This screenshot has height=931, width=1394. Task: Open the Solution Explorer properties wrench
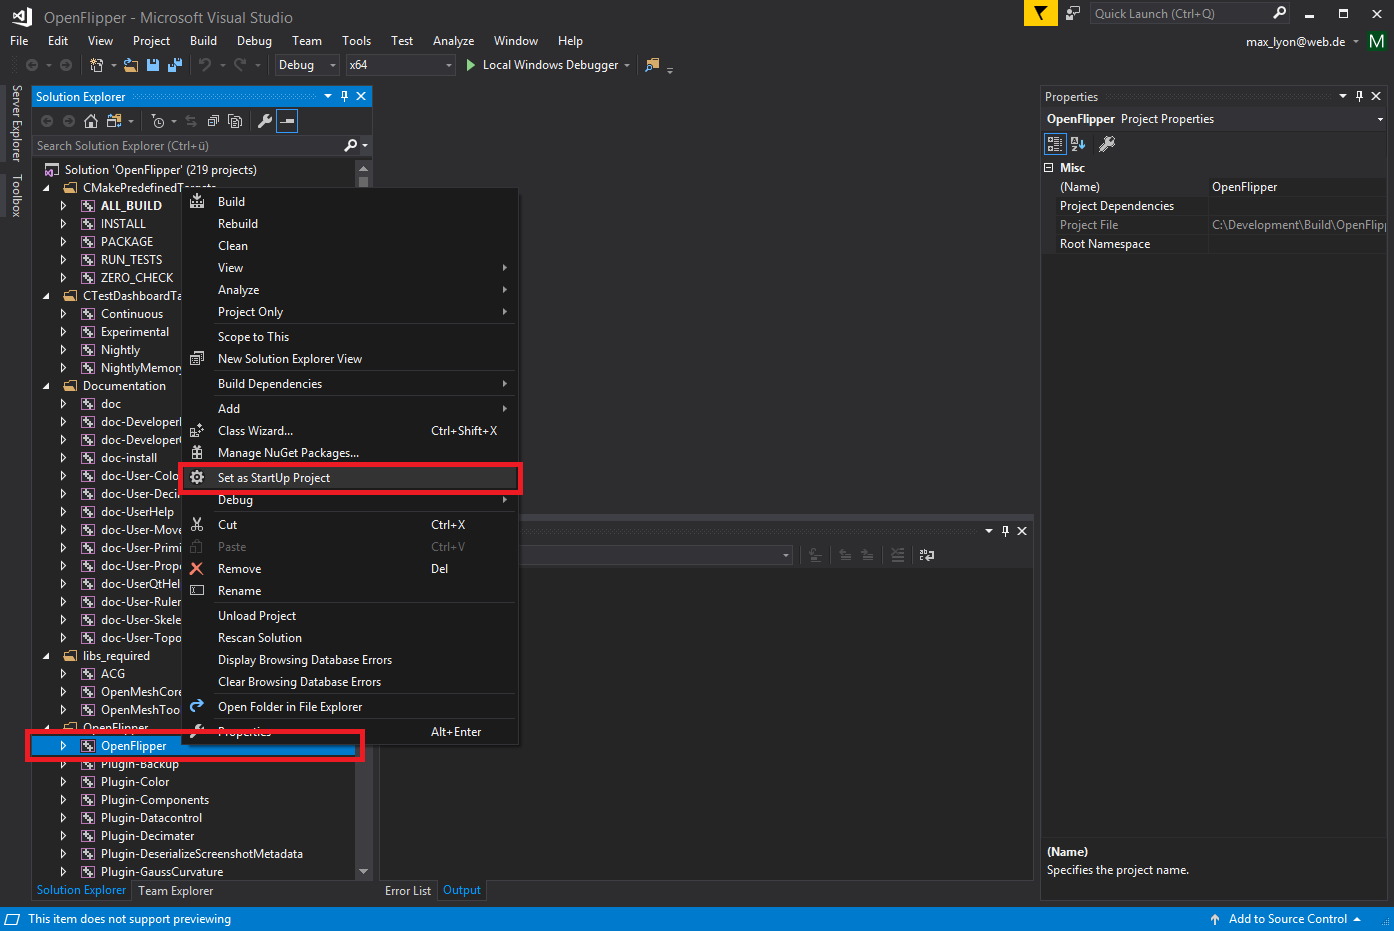coord(264,121)
